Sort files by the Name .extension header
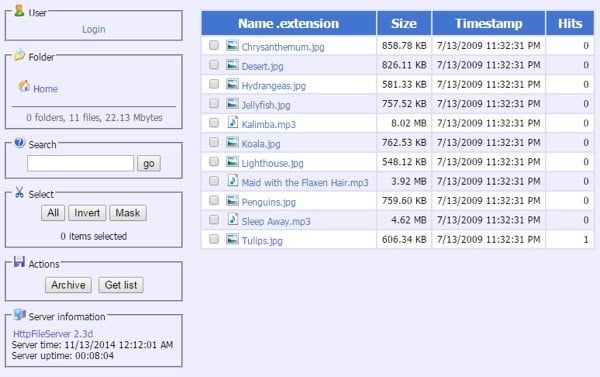This screenshot has height=377, width=600. point(289,23)
